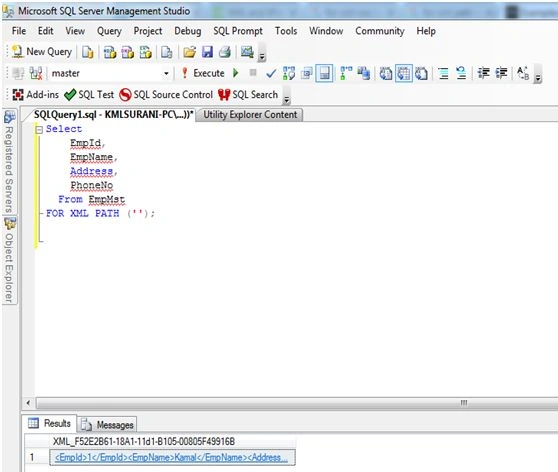Click Display Estimated Execution Plan icon

(289, 74)
